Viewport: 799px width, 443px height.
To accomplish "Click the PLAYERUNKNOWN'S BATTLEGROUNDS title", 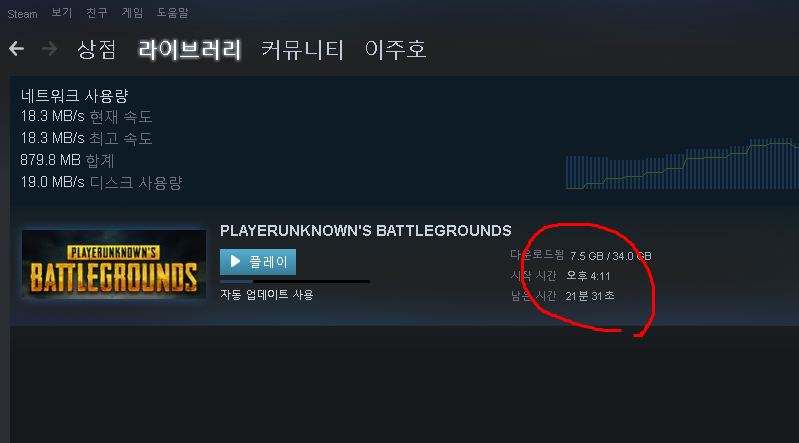I will pos(365,231).
